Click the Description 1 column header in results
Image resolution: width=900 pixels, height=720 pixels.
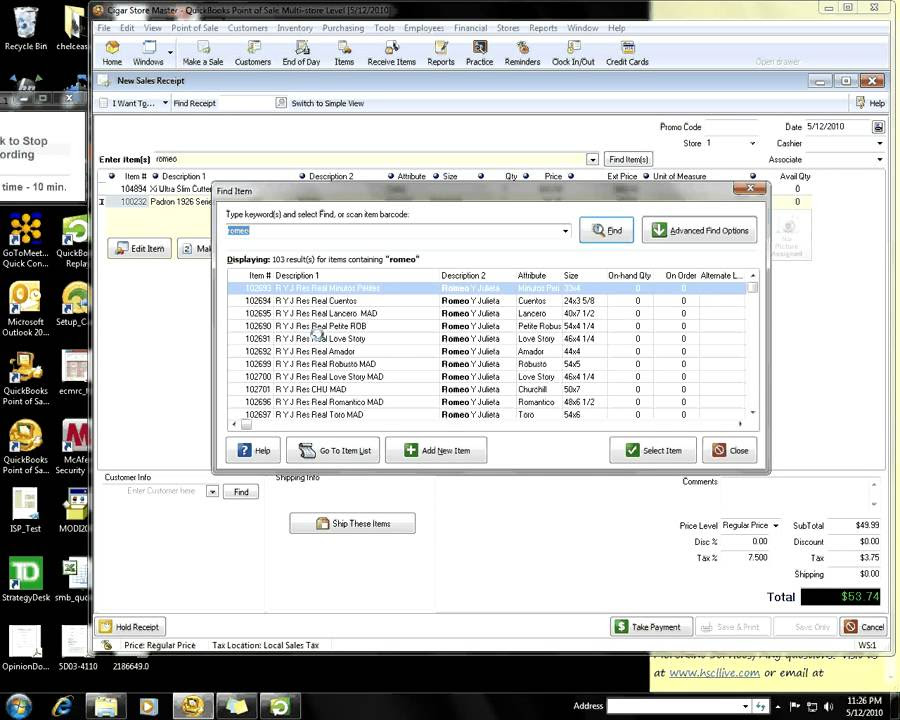pos(297,276)
